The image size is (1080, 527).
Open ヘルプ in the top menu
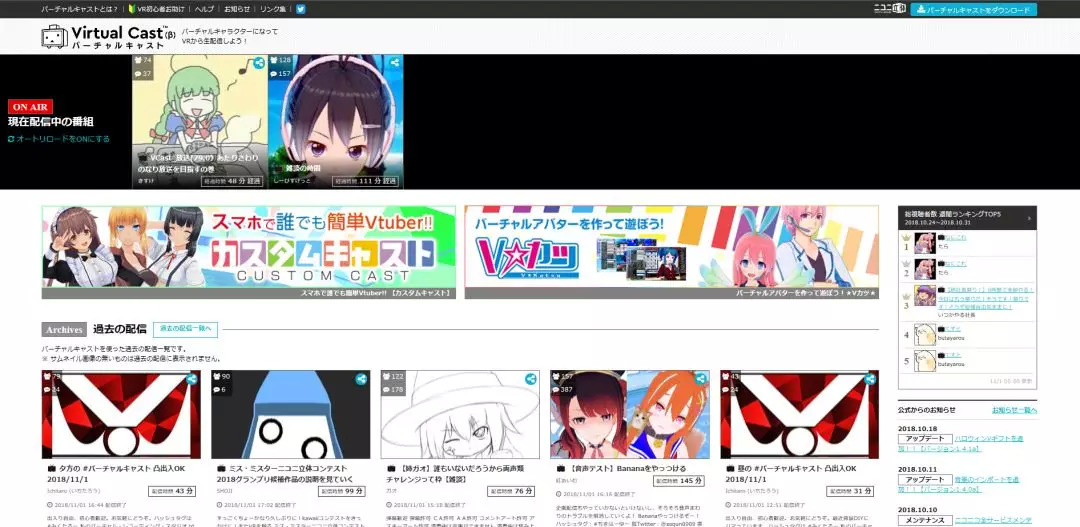[205, 9]
